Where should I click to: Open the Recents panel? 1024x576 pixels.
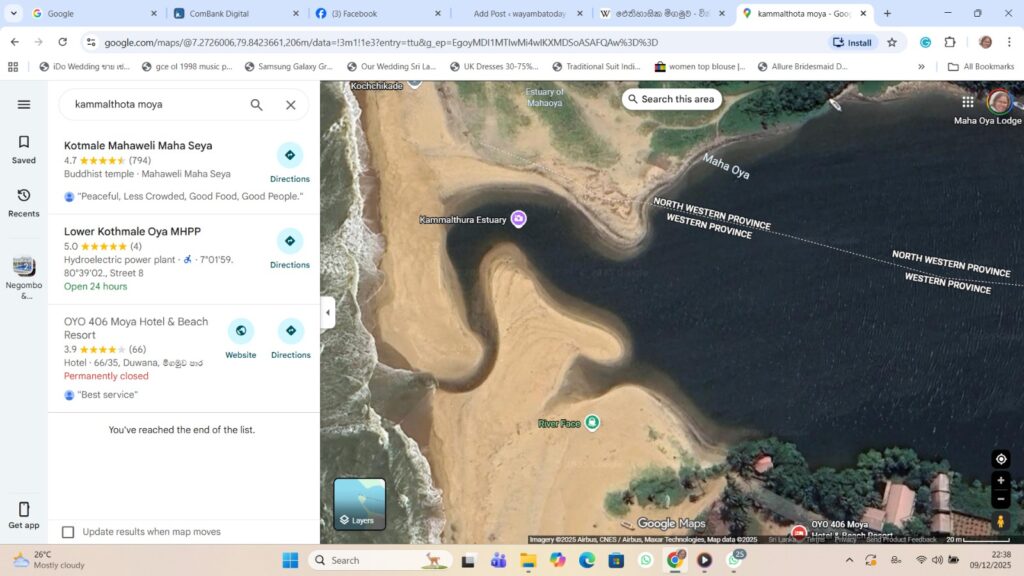24,202
